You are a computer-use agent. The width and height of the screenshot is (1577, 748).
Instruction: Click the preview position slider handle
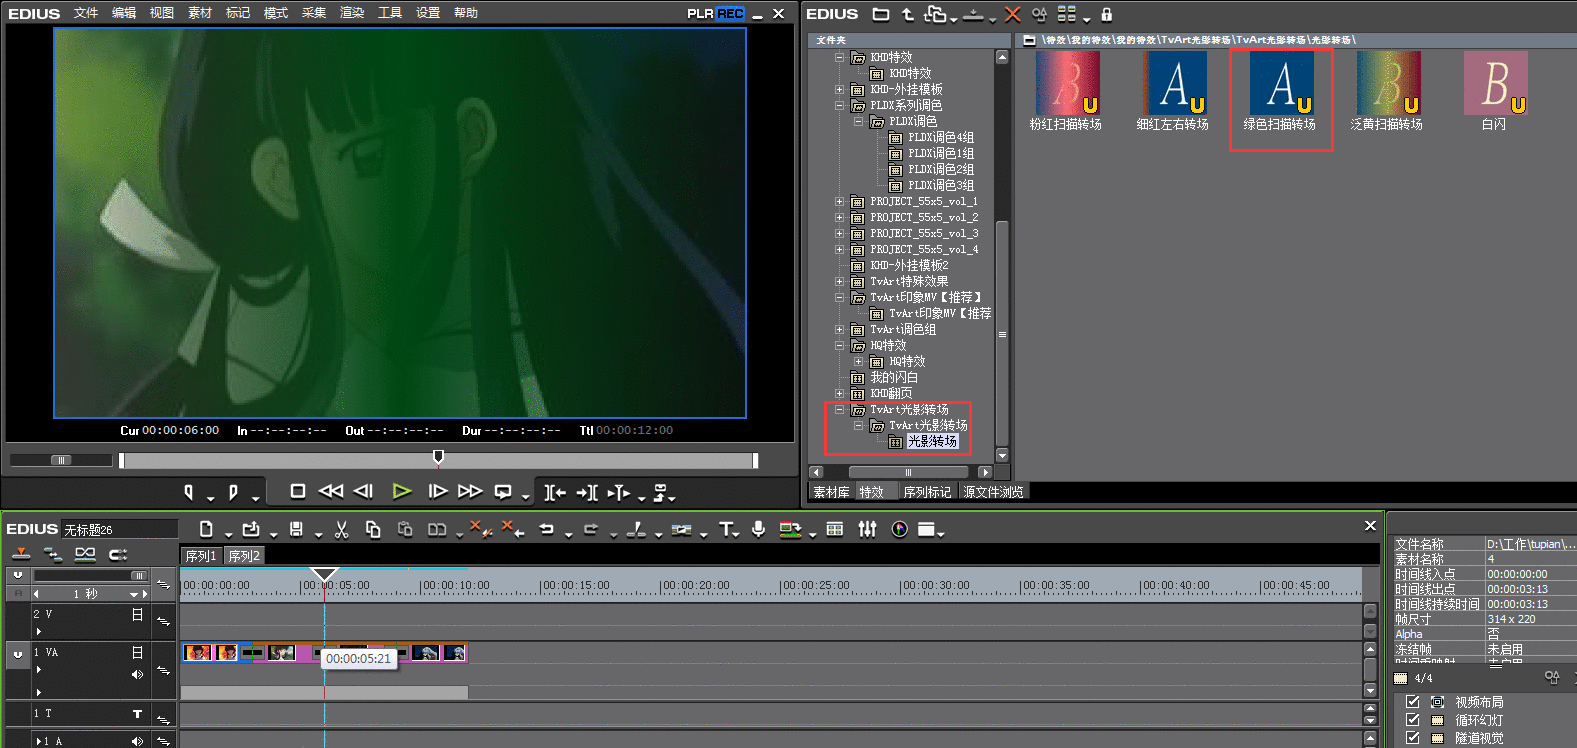[x=438, y=457]
